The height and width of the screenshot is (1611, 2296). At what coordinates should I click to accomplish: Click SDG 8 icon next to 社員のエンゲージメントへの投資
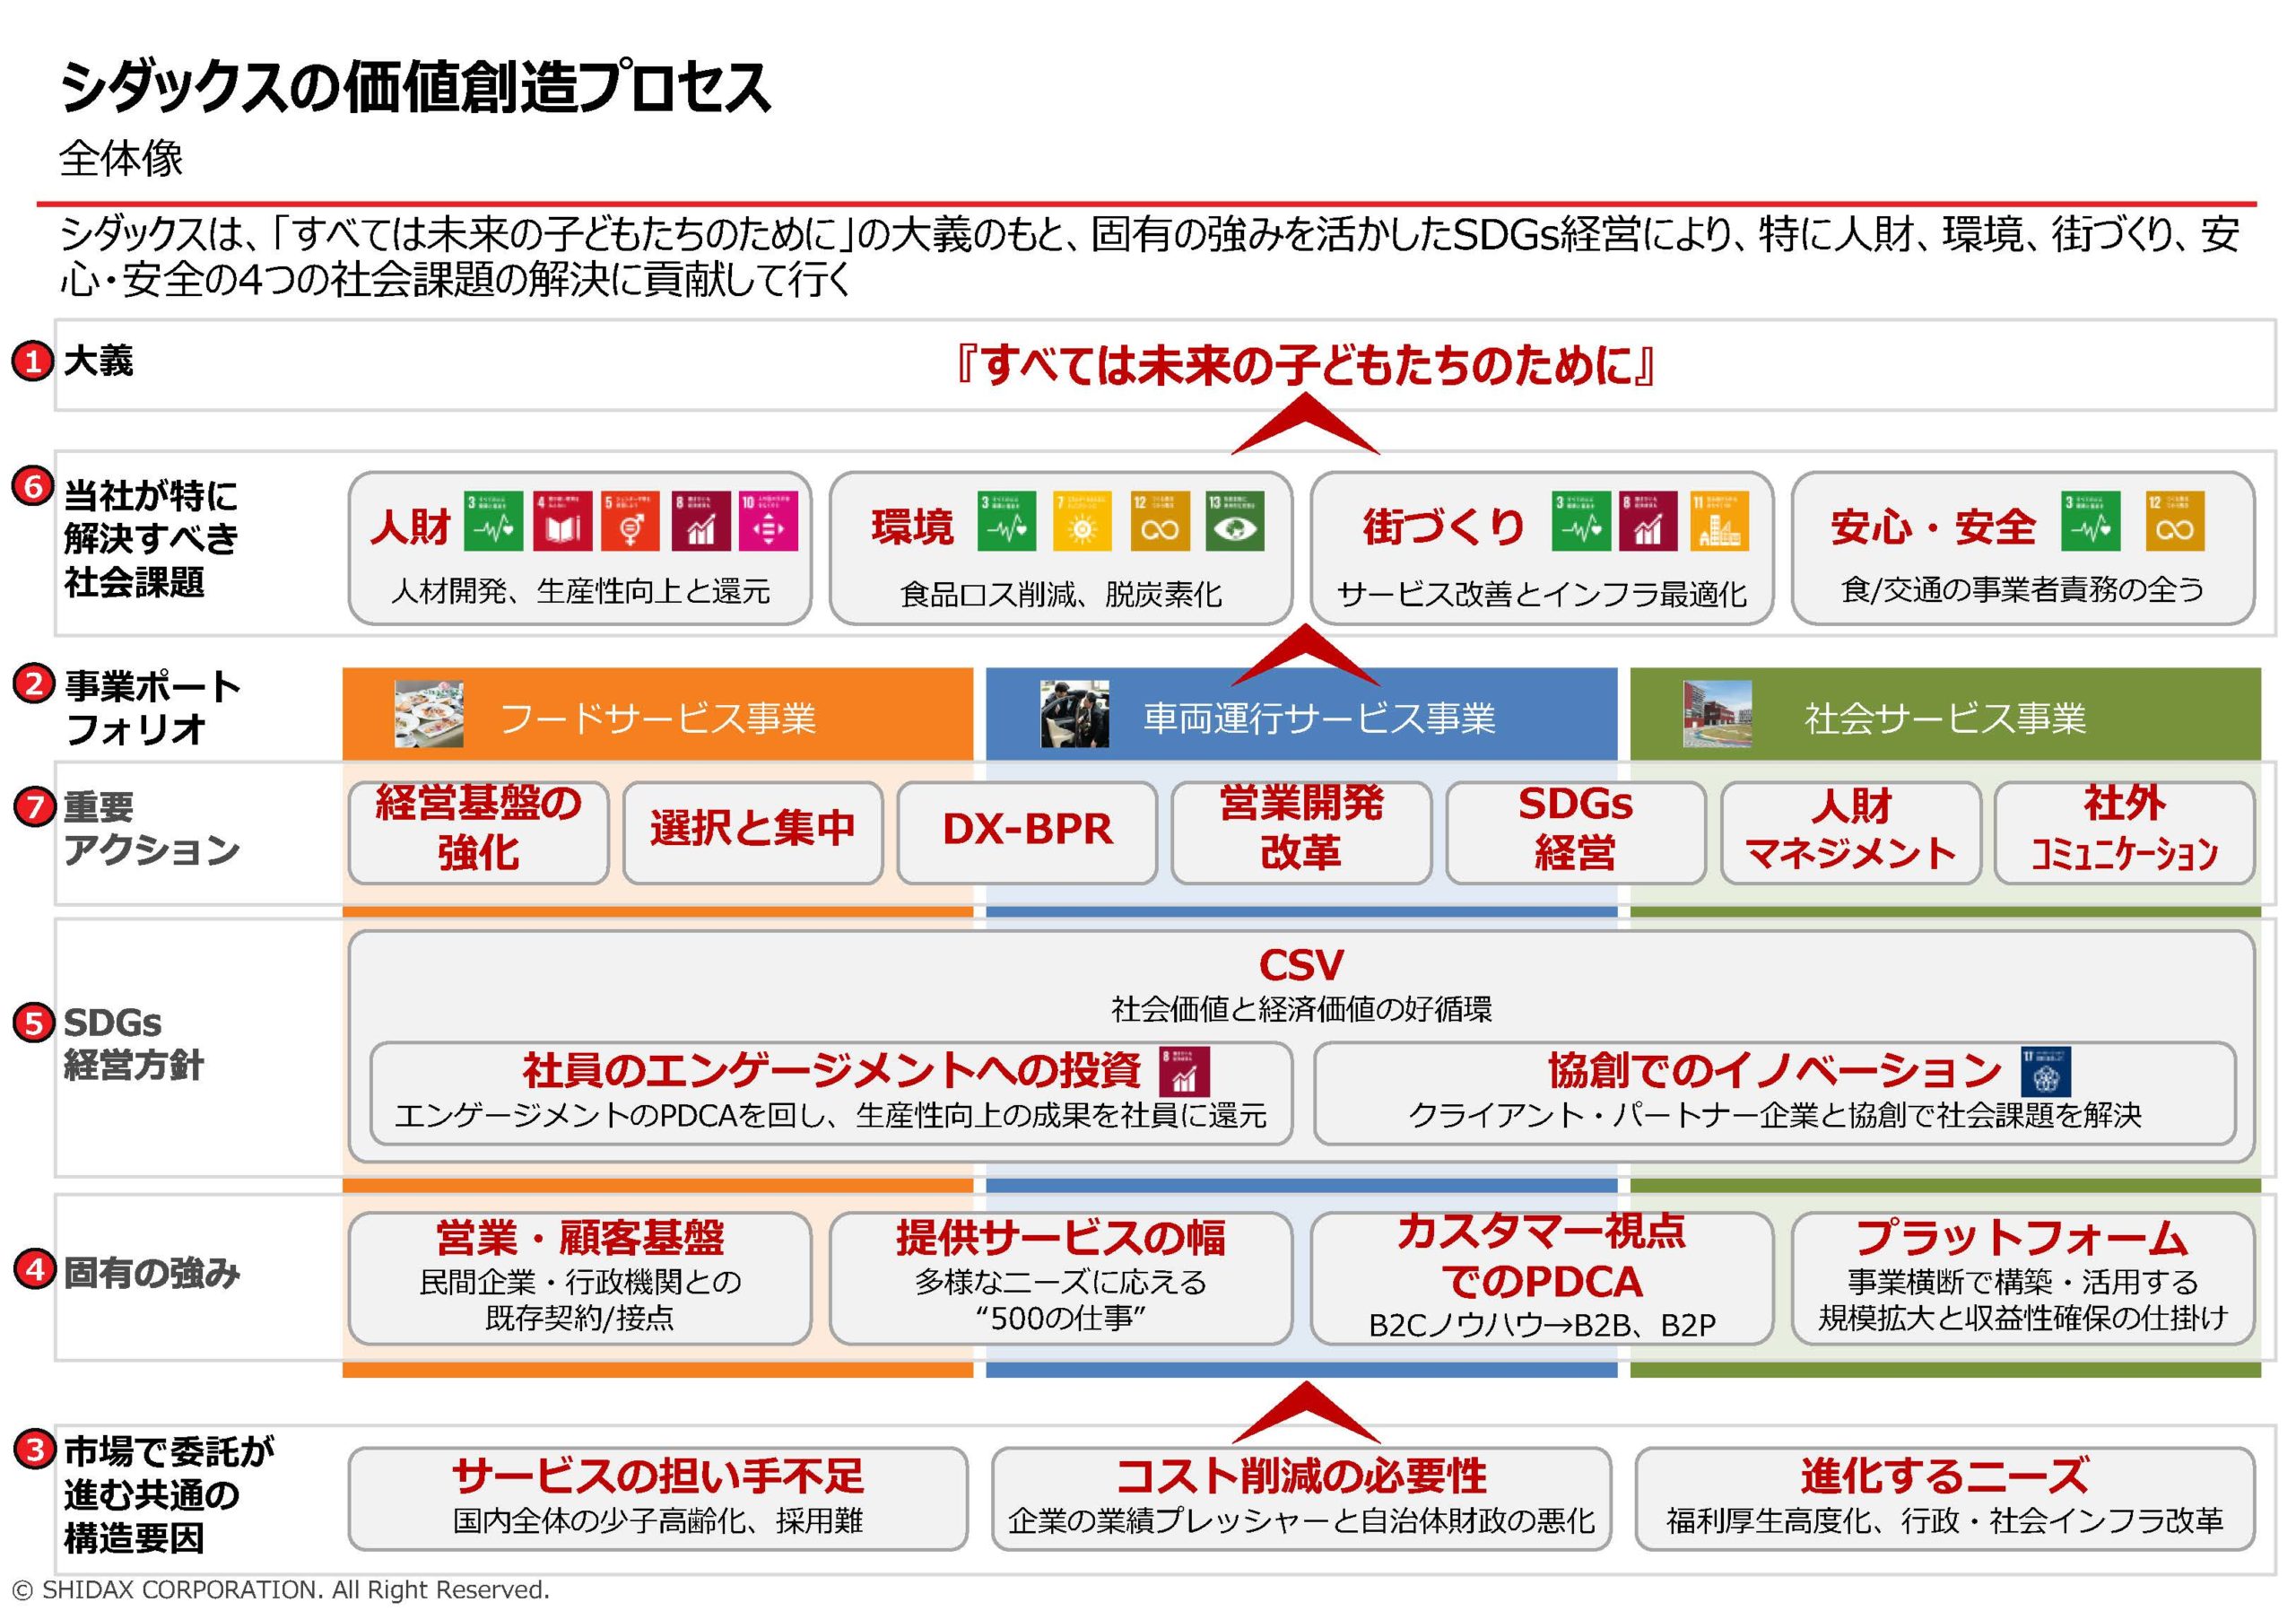[1184, 1071]
